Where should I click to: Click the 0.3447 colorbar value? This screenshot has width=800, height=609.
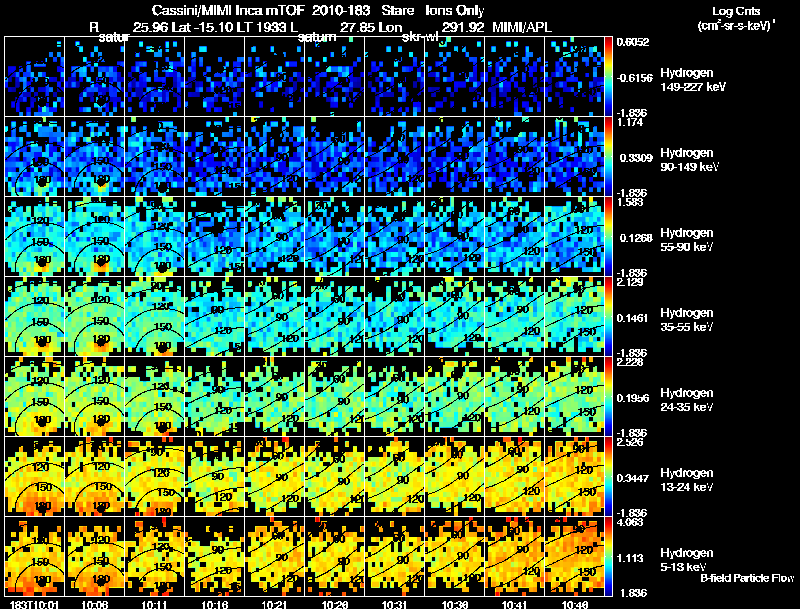pyautogui.click(x=633, y=478)
